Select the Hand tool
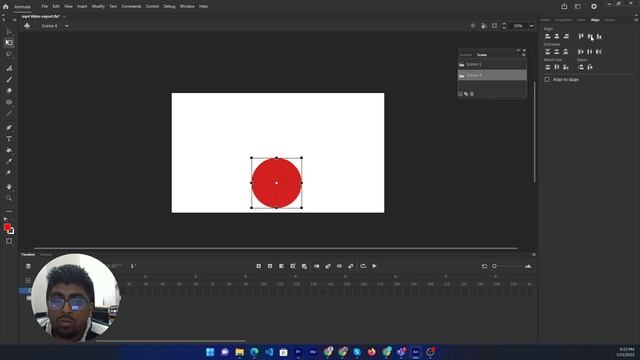Viewport: 640px width, 360px height. pyautogui.click(x=9, y=187)
